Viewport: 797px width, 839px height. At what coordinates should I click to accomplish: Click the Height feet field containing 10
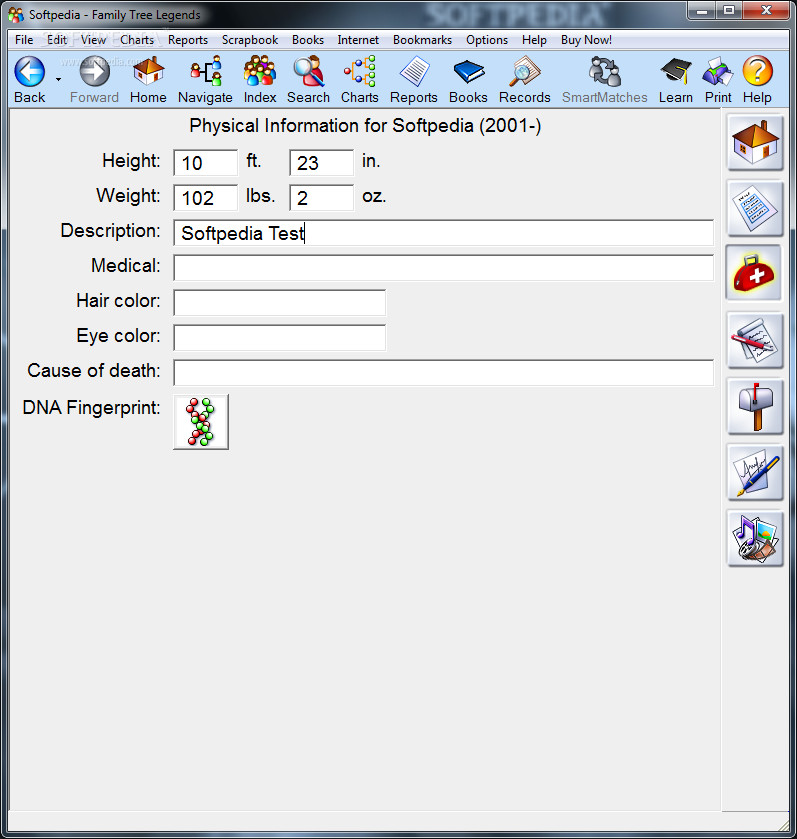205,163
